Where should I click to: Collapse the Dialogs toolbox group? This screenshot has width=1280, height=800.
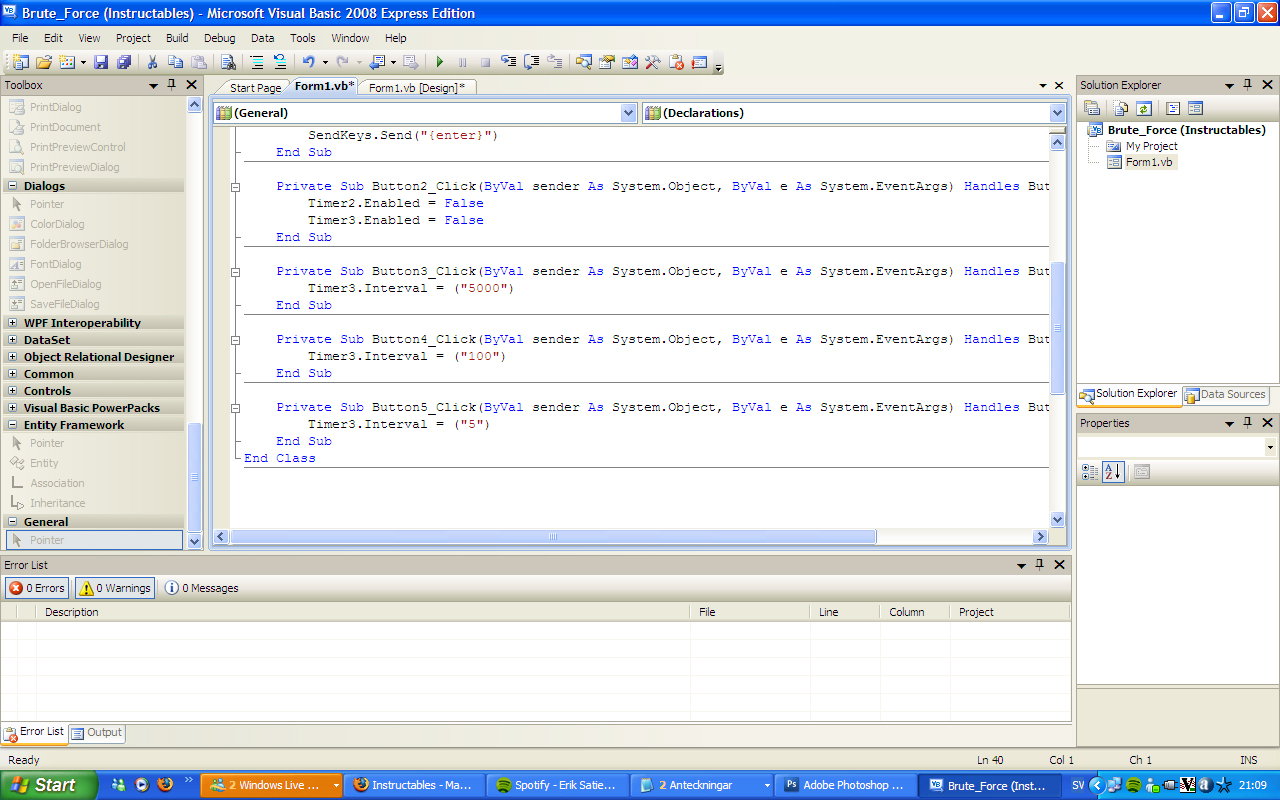13,186
